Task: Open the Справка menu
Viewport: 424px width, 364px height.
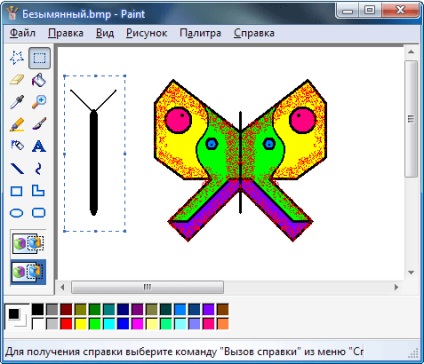Action: point(254,33)
